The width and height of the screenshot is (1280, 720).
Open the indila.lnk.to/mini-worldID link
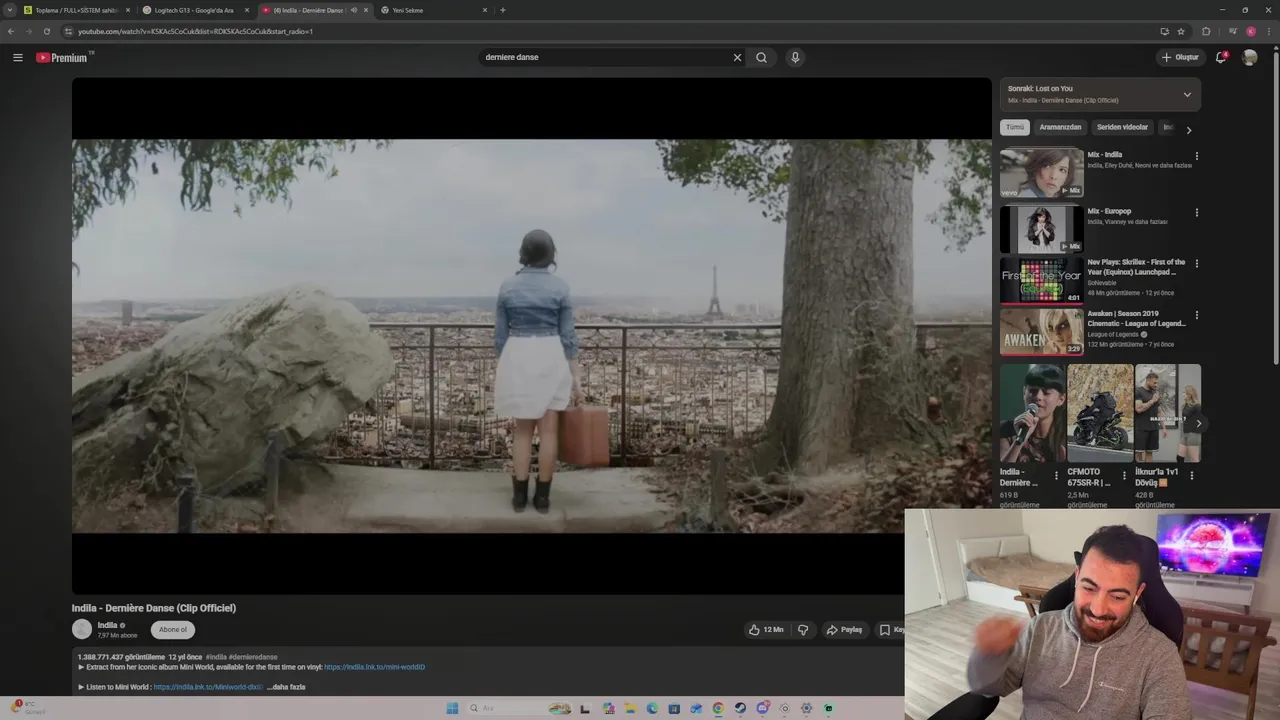click(x=374, y=667)
